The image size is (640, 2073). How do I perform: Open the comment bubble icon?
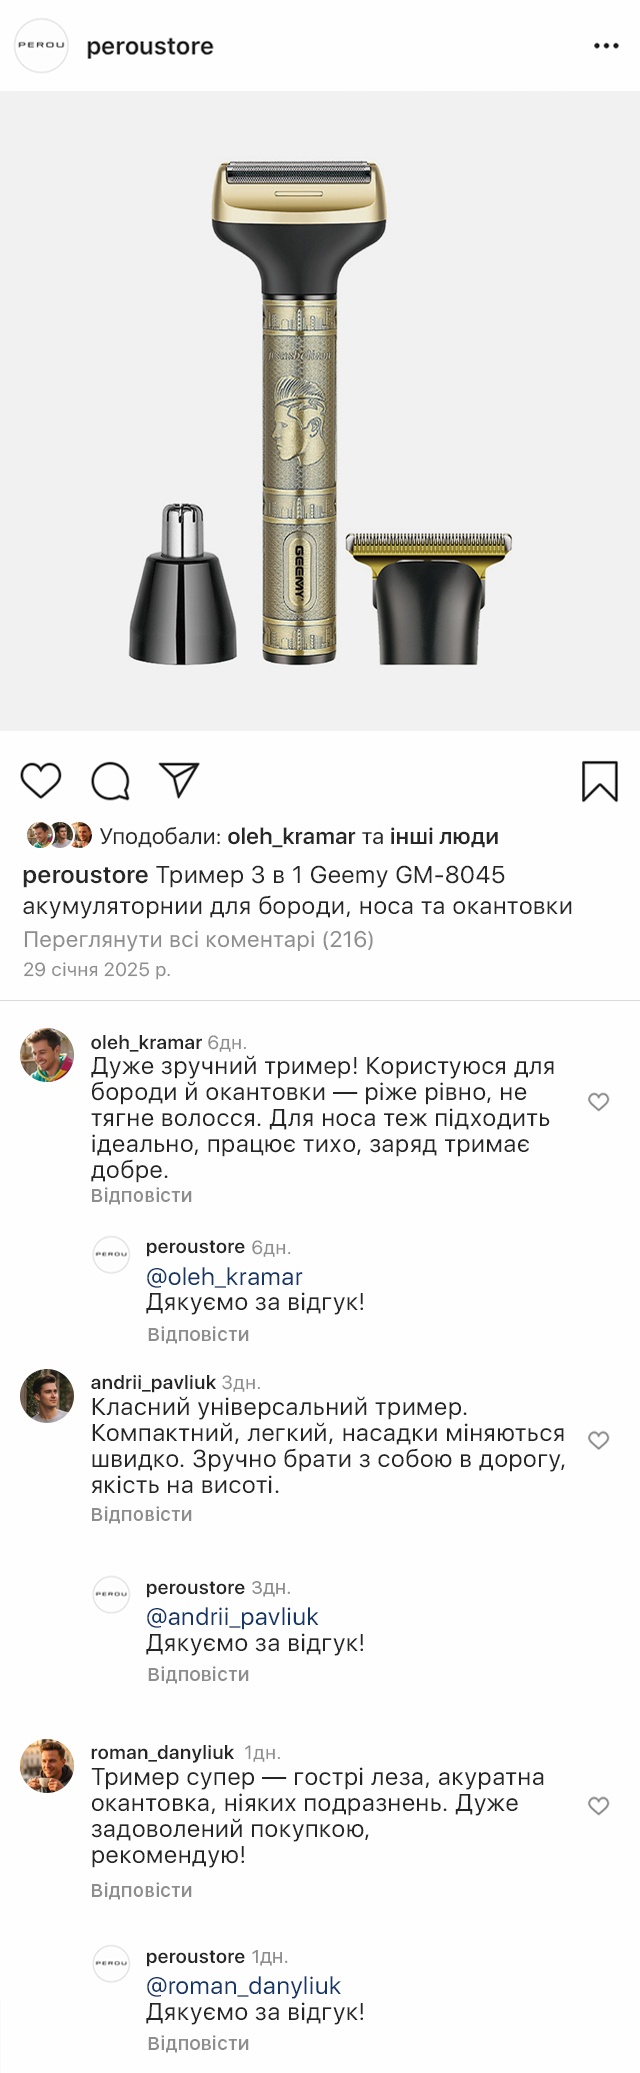(x=110, y=781)
